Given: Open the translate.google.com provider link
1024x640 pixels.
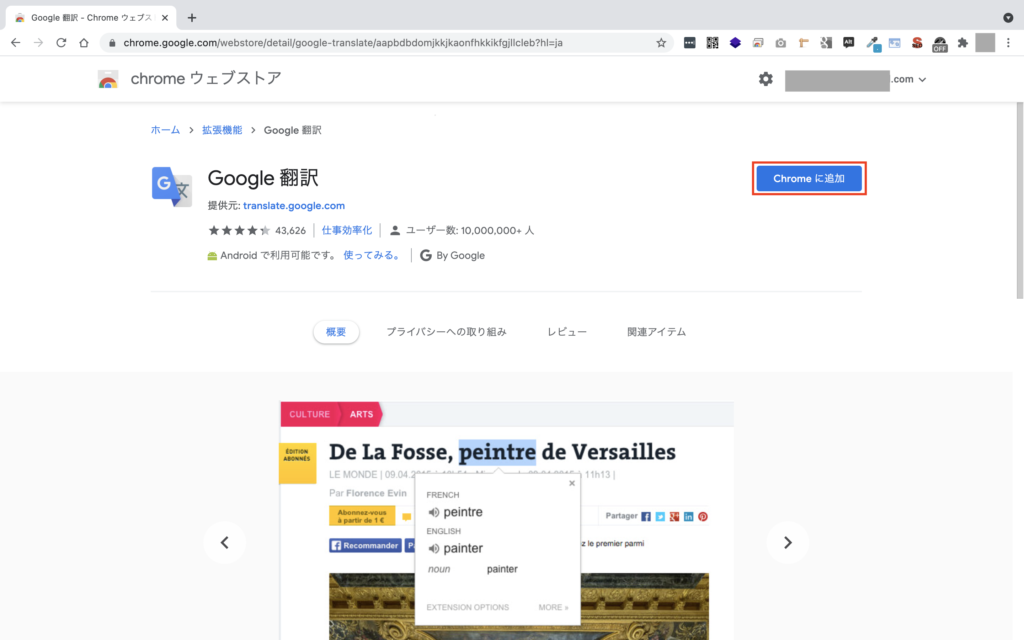Looking at the screenshot, I should pyautogui.click(x=294, y=205).
